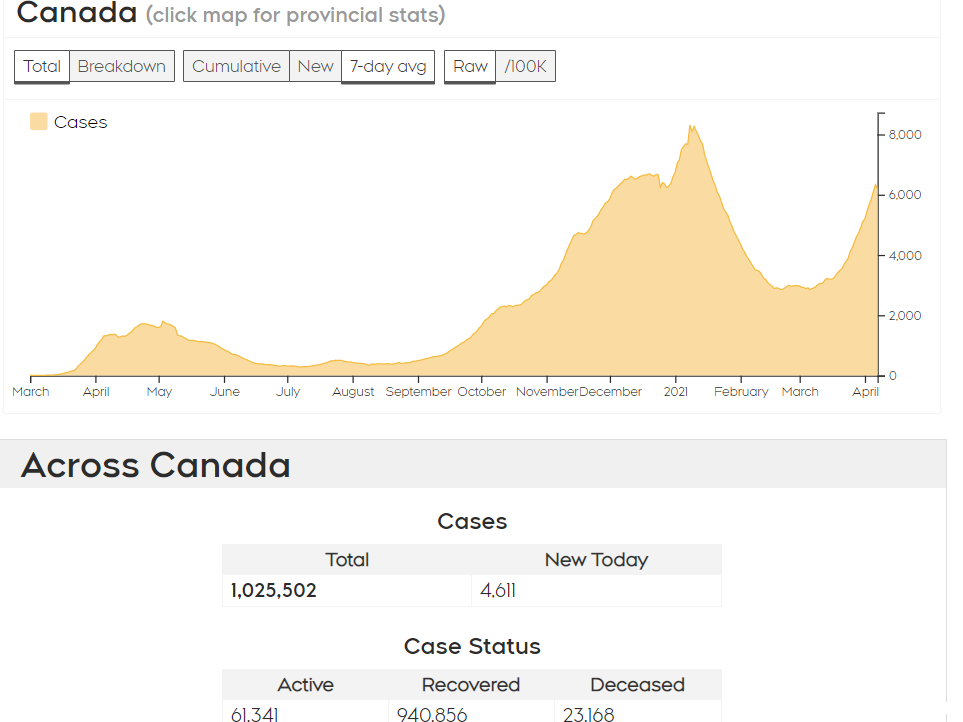Click the New Today value 4,611
The image size is (963, 722).
click(x=498, y=591)
